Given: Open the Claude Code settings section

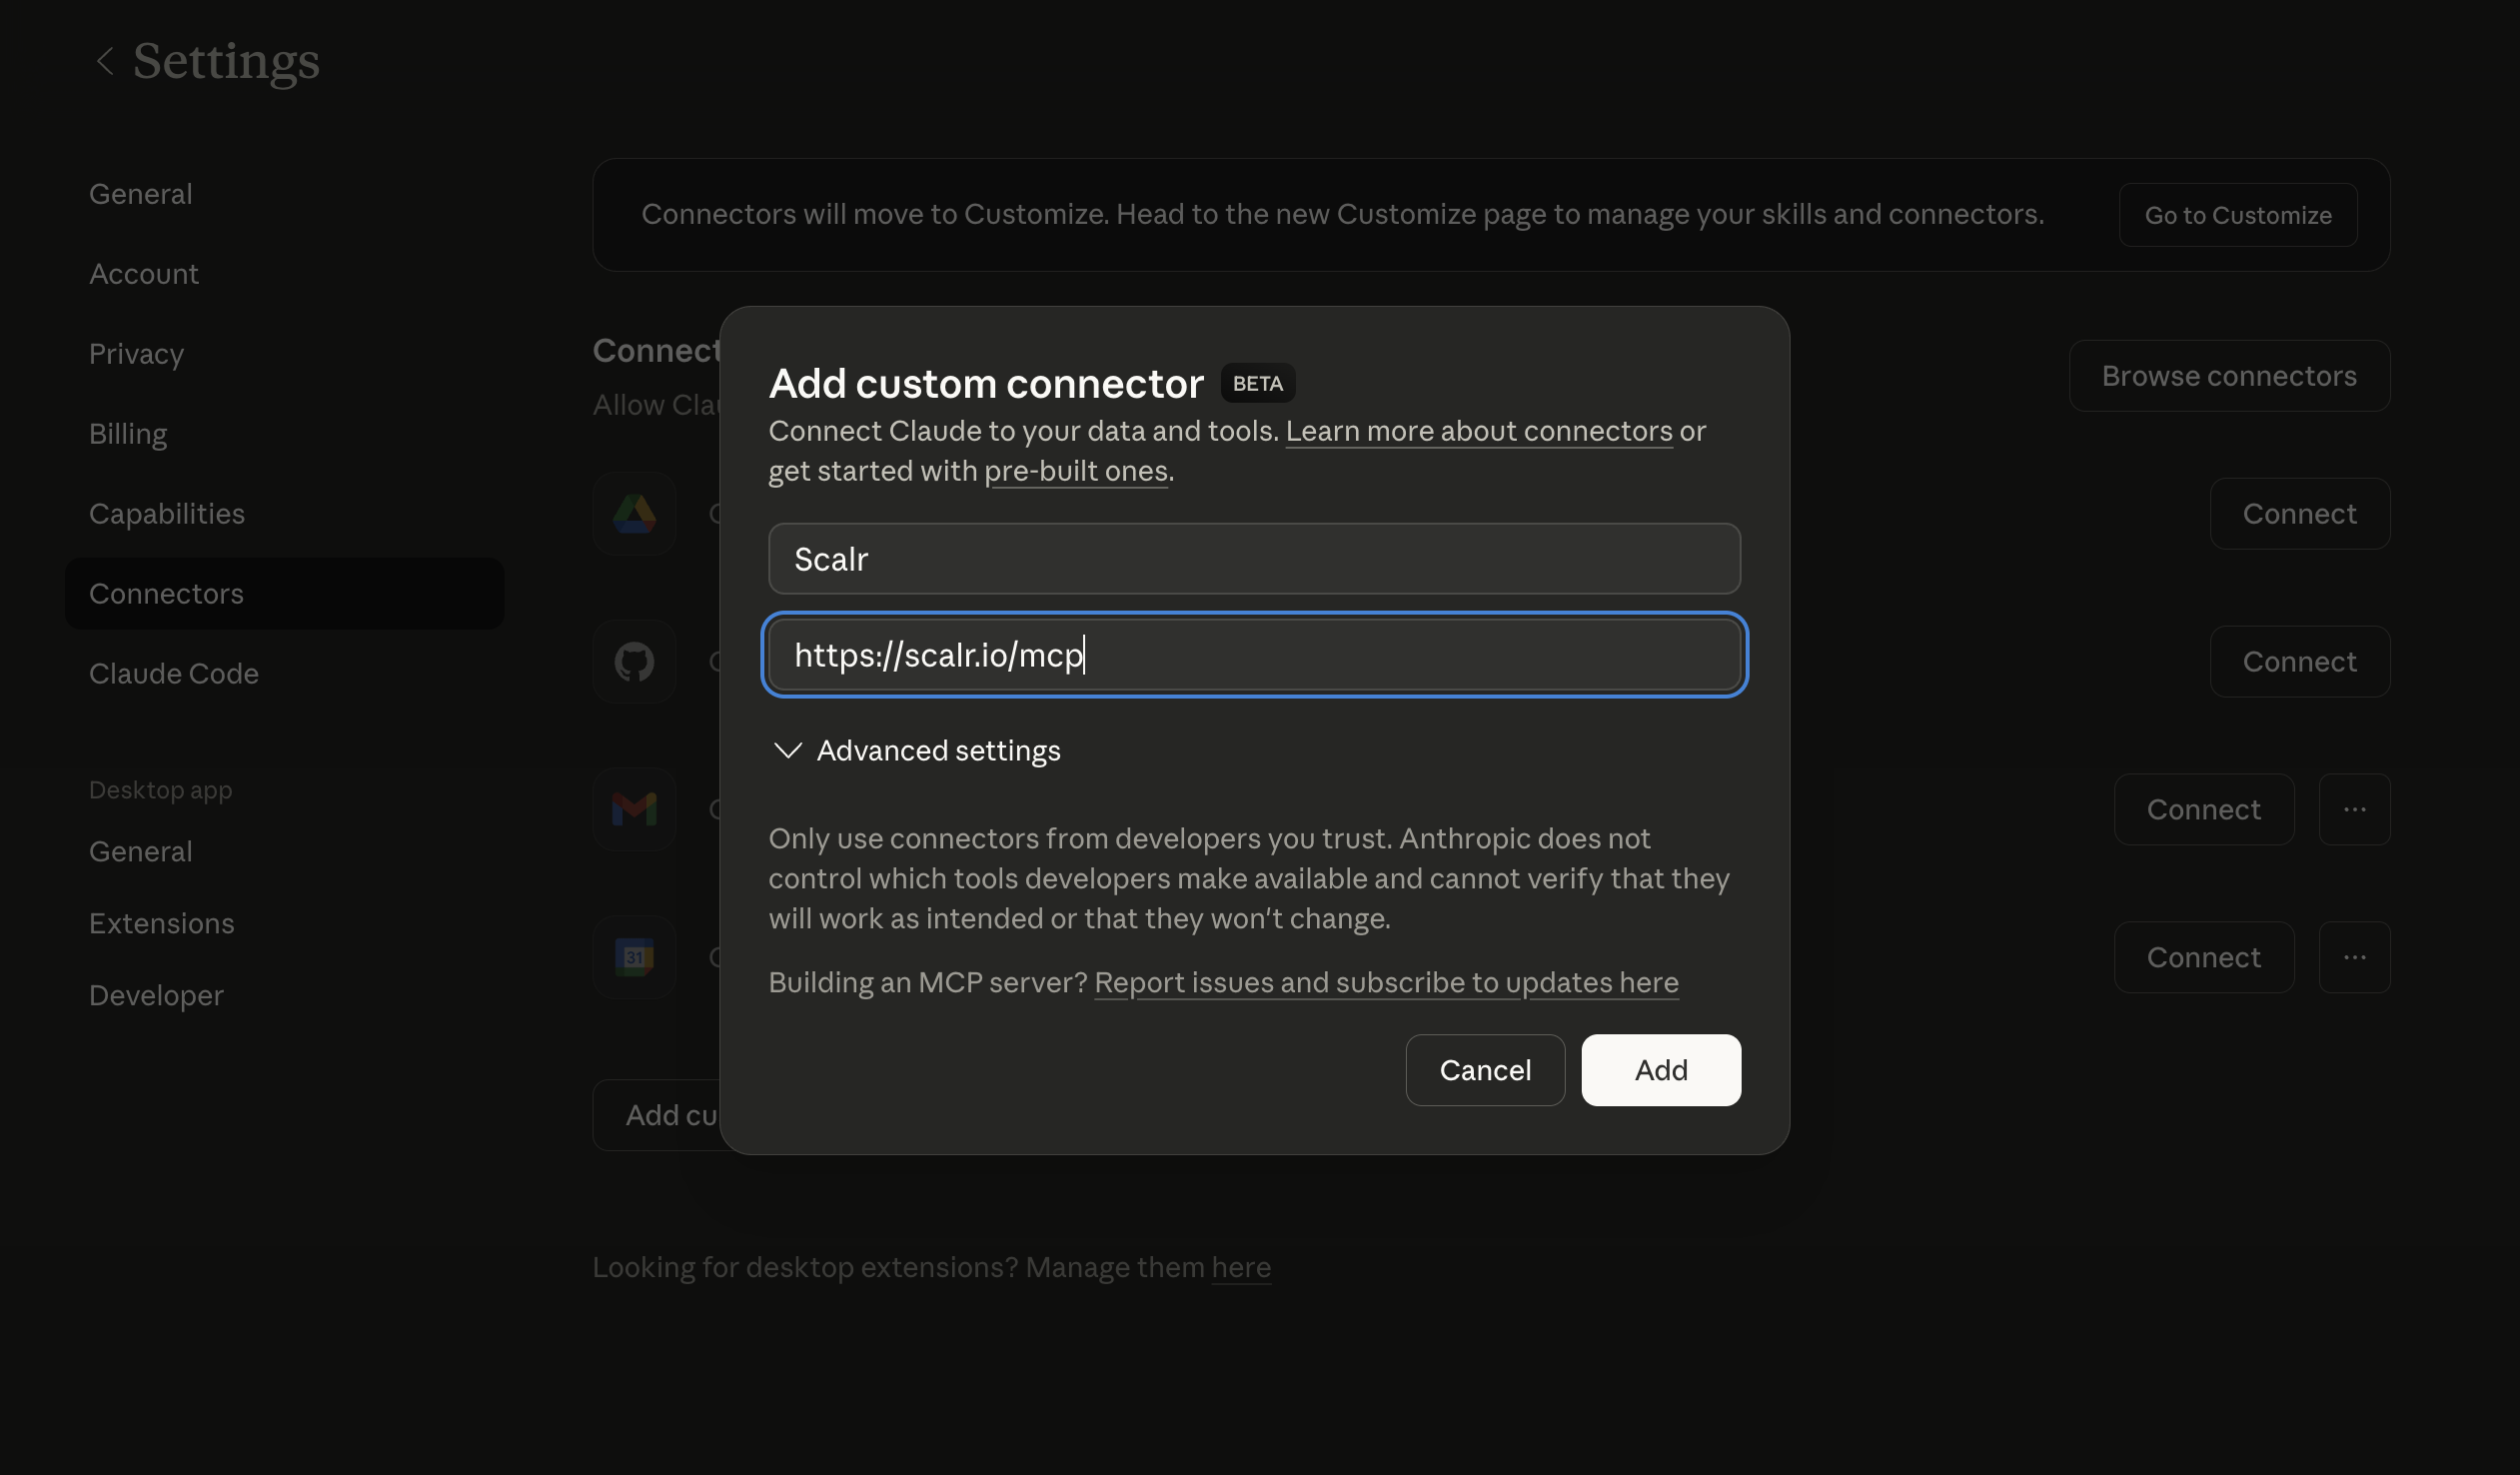Looking at the screenshot, I should (173, 674).
